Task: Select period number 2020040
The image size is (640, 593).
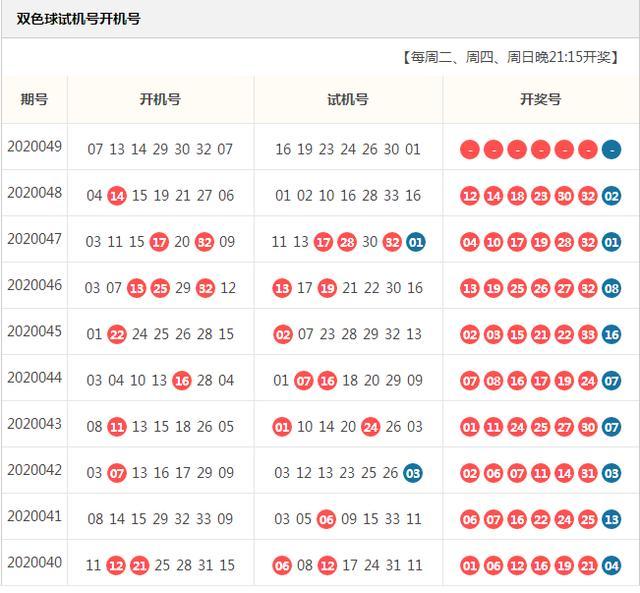Action: (34, 562)
